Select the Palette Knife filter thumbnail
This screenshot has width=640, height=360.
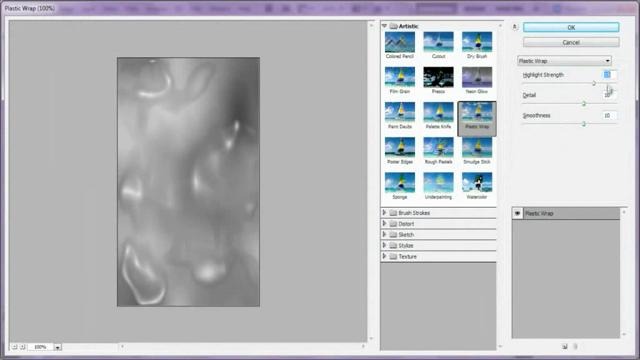(438, 112)
